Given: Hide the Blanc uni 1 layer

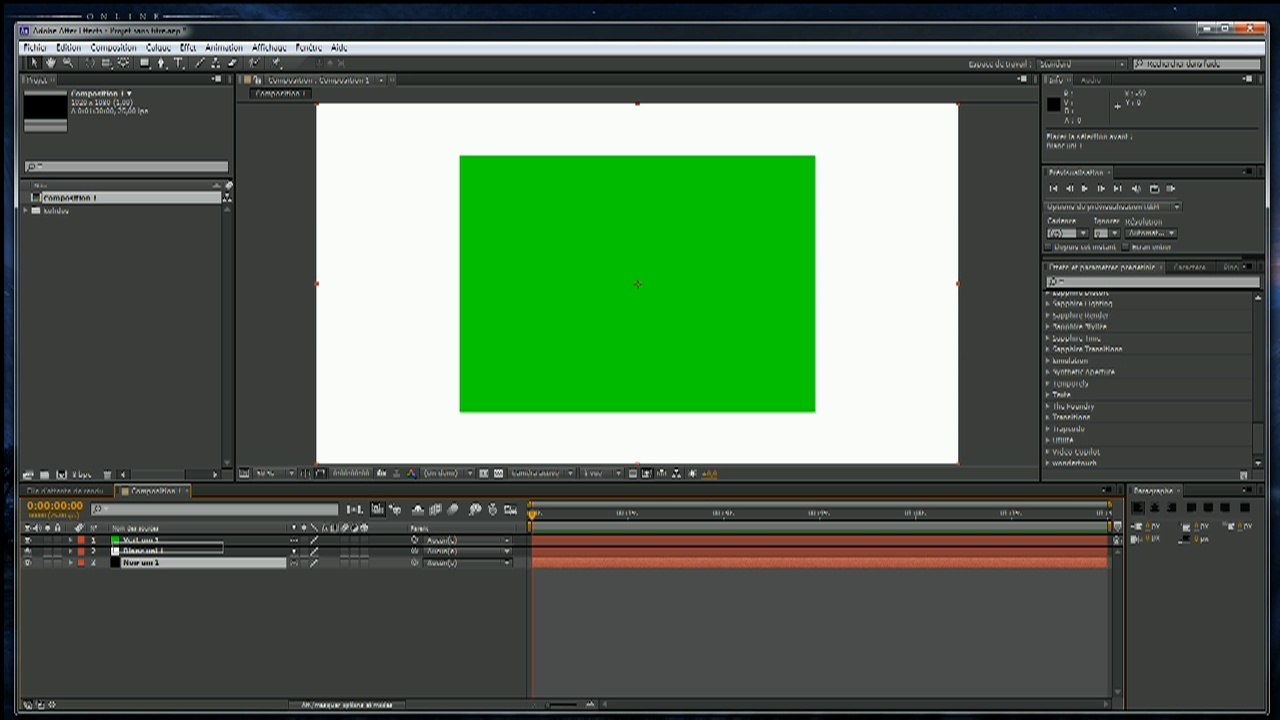Looking at the screenshot, I should point(27,551).
